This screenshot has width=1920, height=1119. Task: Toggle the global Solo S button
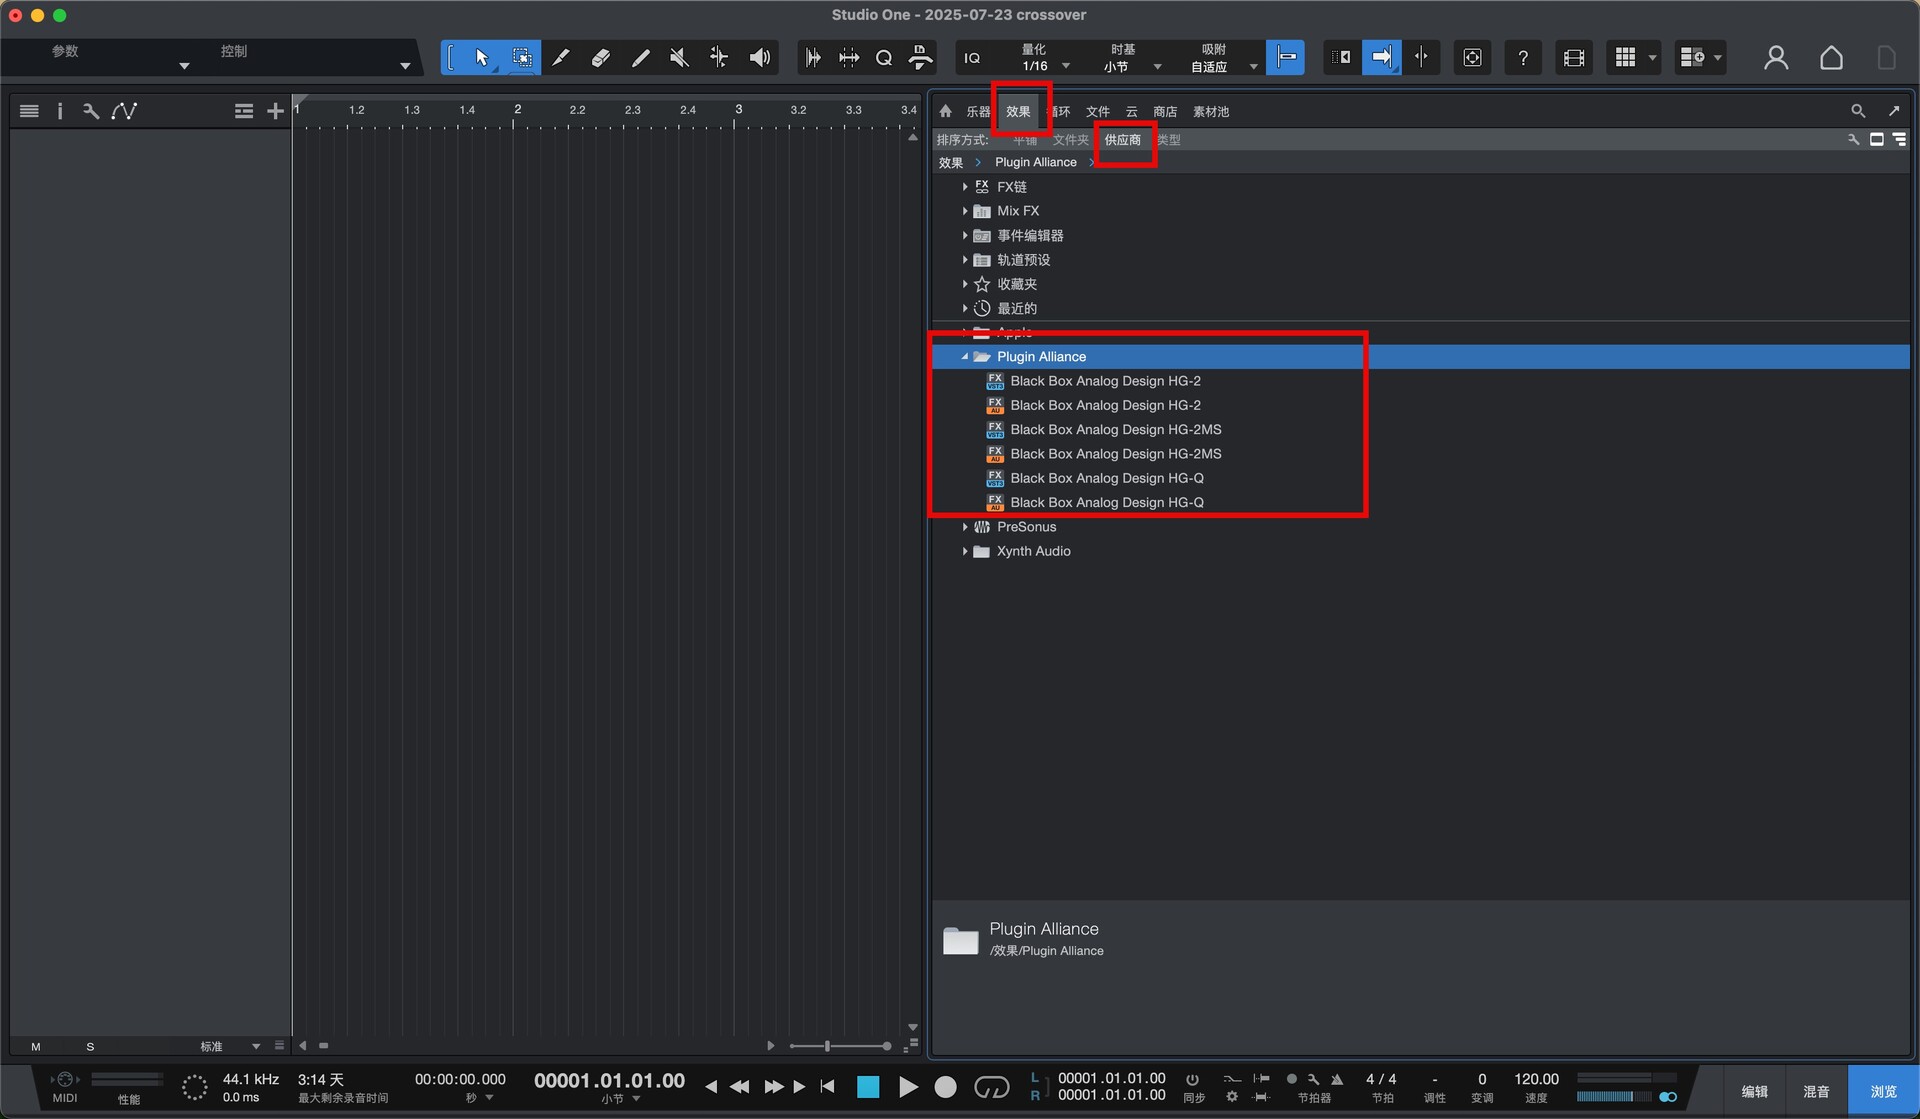pyautogui.click(x=90, y=1047)
